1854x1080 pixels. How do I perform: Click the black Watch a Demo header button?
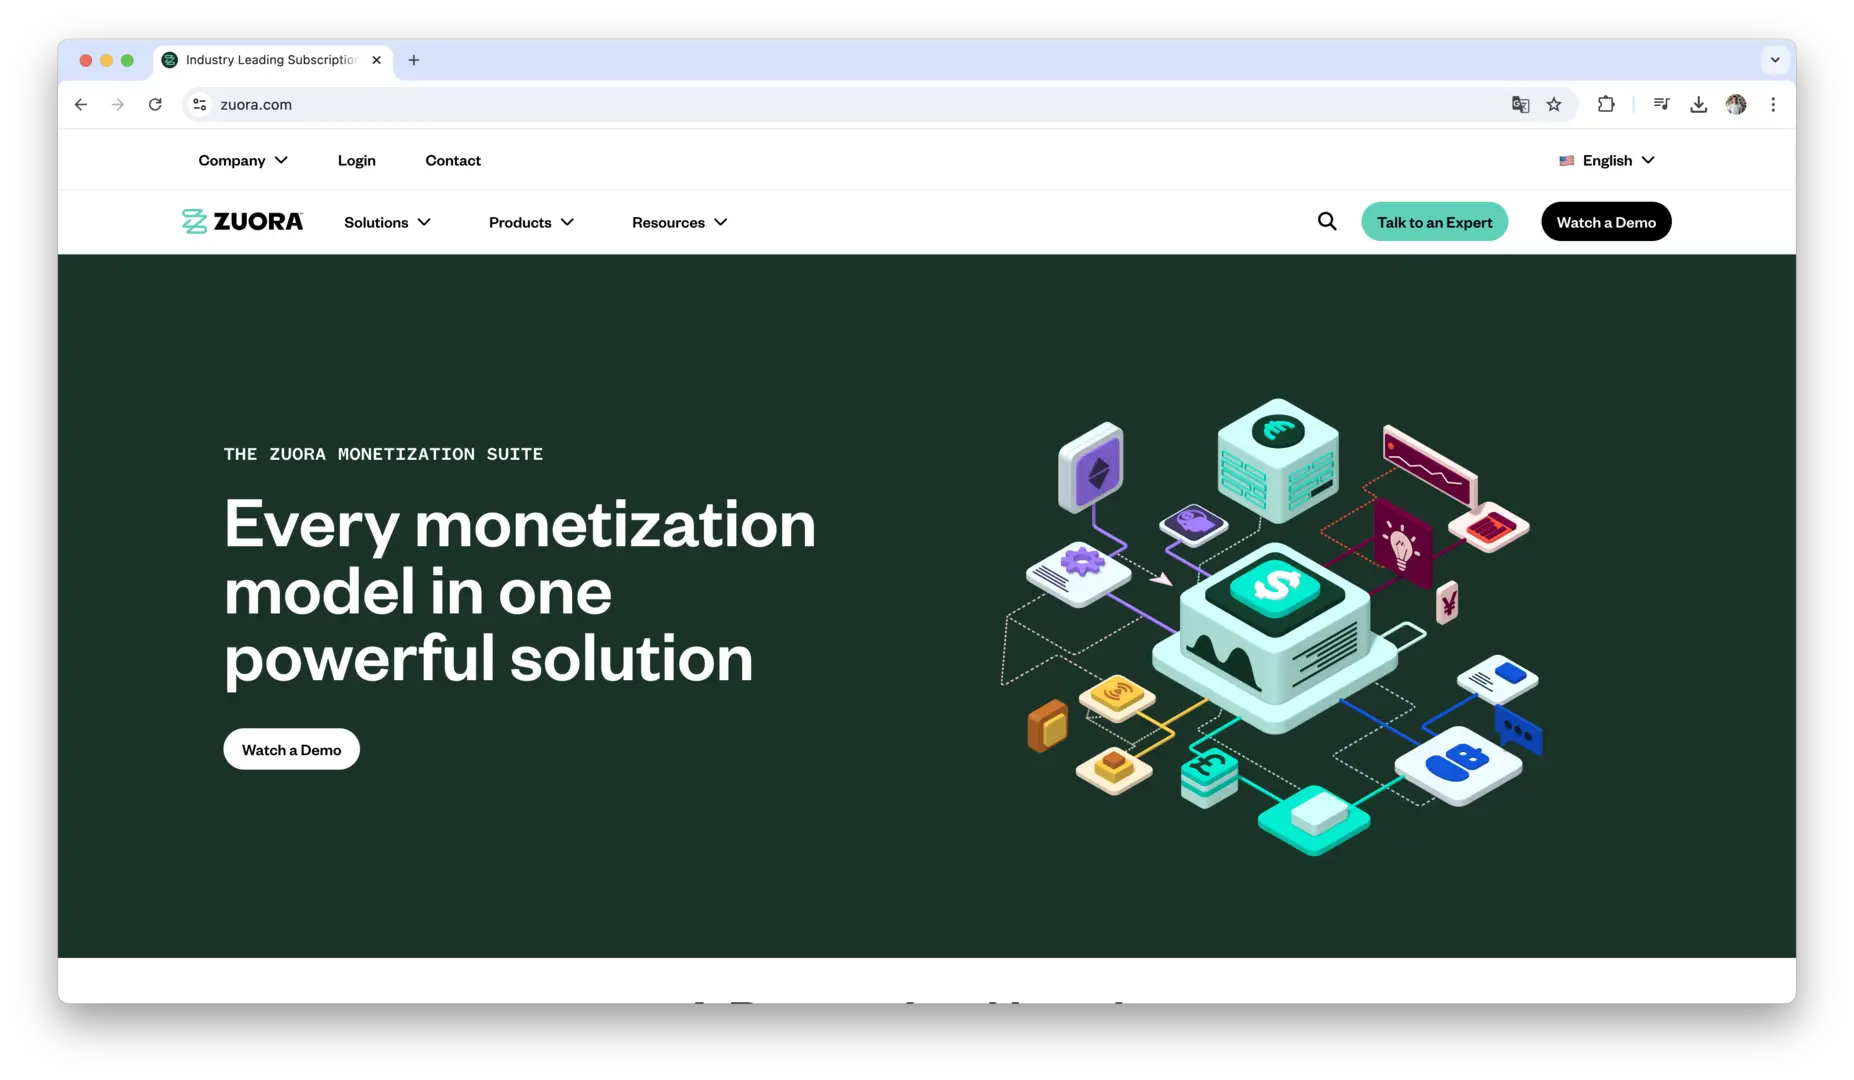(1606, 222)
